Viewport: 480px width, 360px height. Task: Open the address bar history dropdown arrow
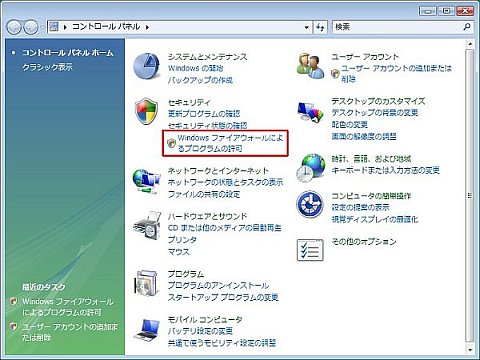(307, 27)
